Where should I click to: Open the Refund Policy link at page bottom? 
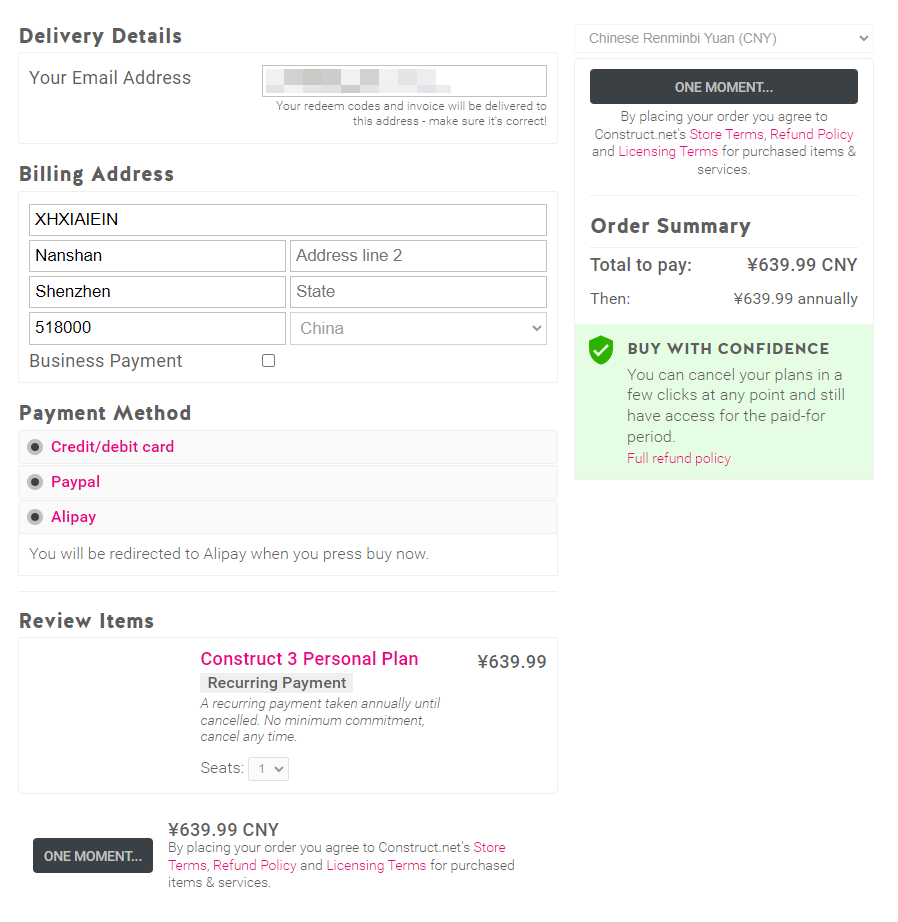[255, 866]
